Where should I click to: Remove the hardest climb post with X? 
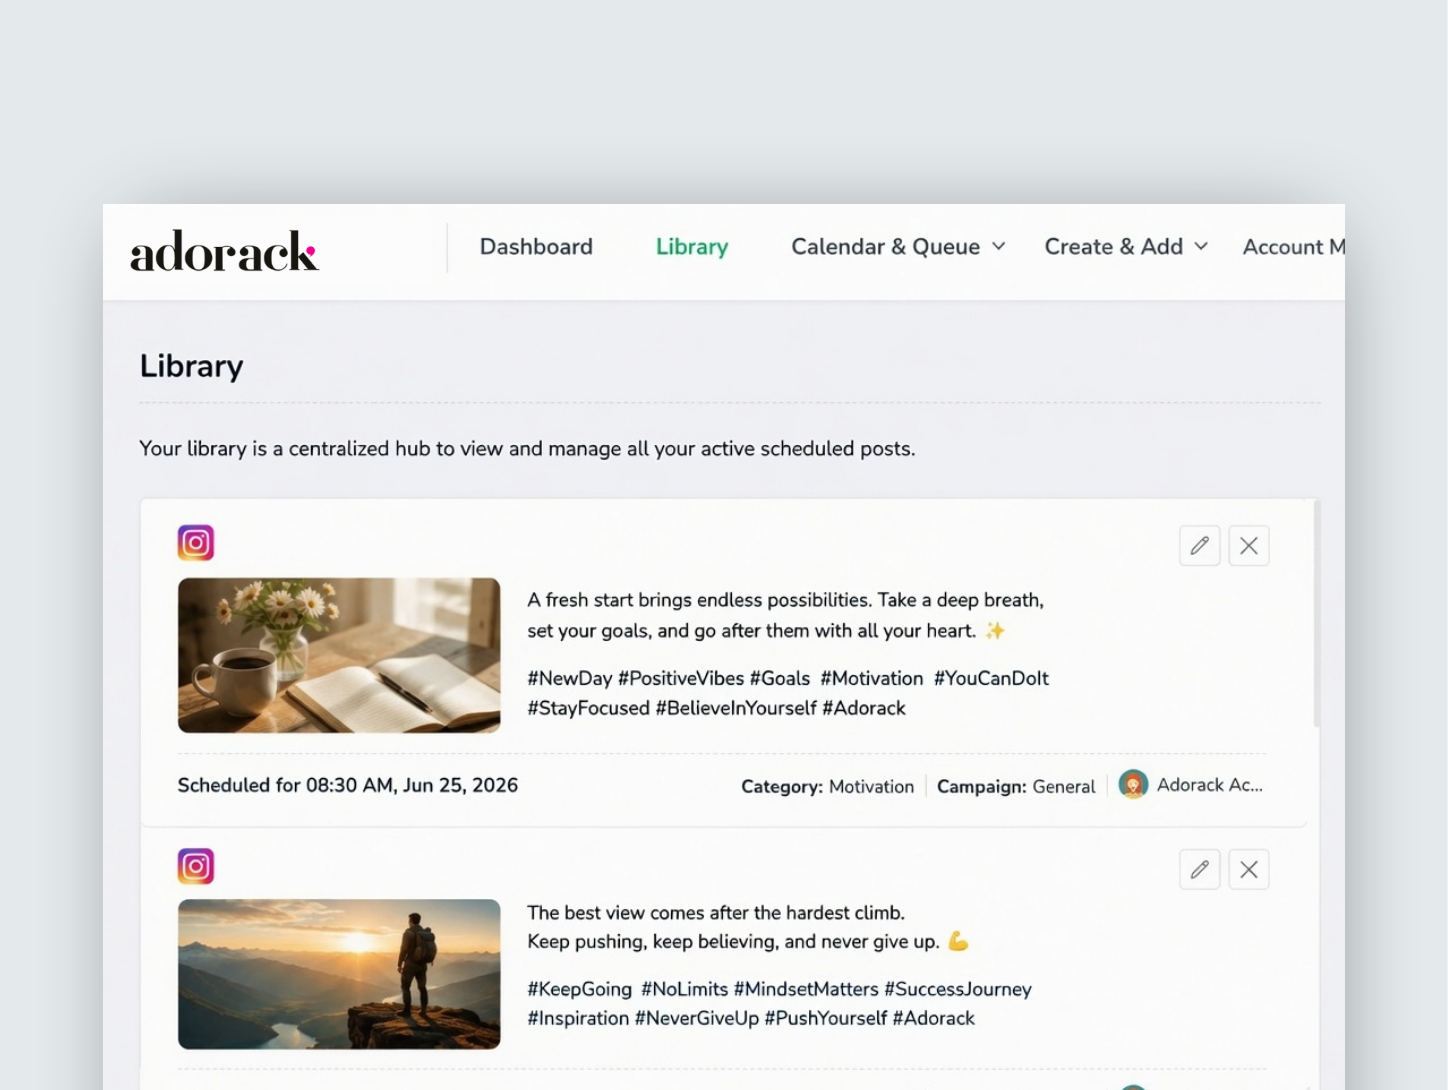1249,869
